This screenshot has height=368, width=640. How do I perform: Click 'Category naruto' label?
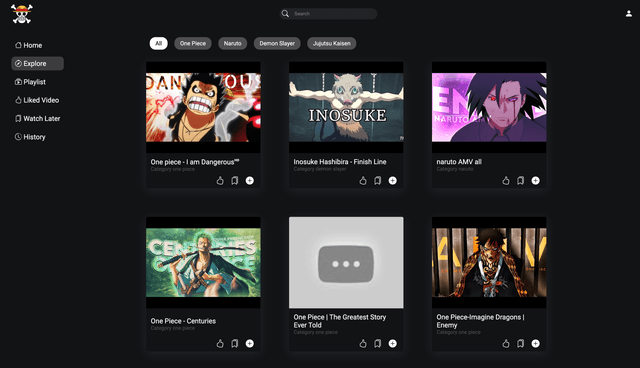click(x=455, y=169)
